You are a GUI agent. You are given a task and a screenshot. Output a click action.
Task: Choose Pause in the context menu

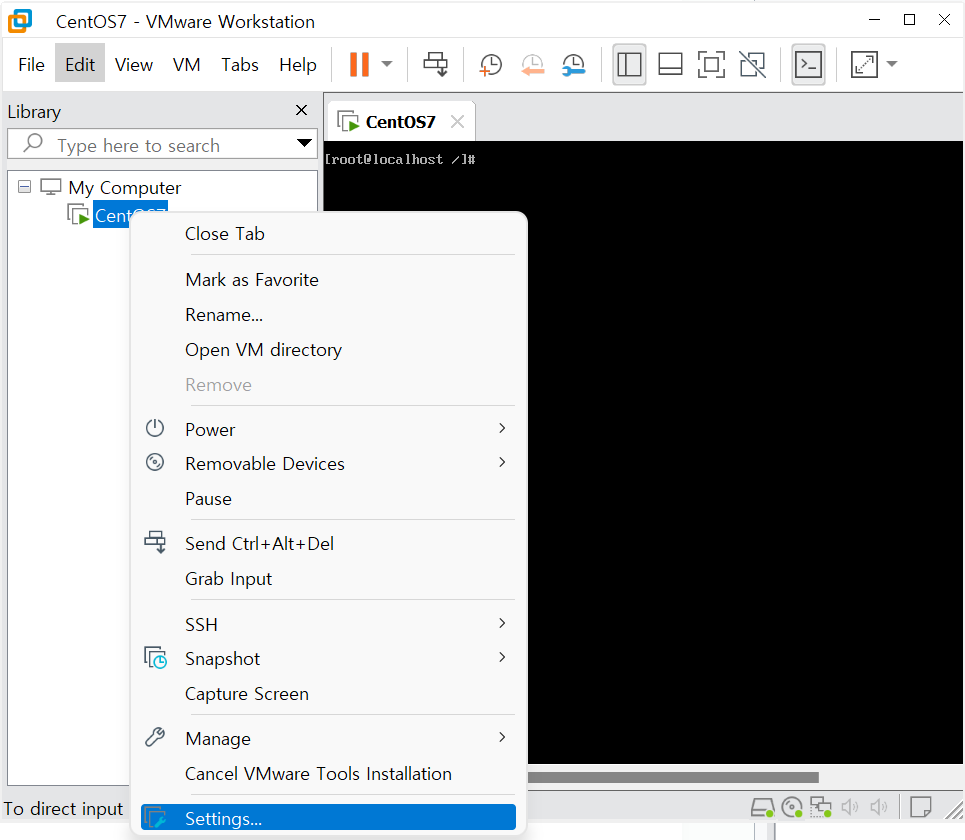click(328, 498)
